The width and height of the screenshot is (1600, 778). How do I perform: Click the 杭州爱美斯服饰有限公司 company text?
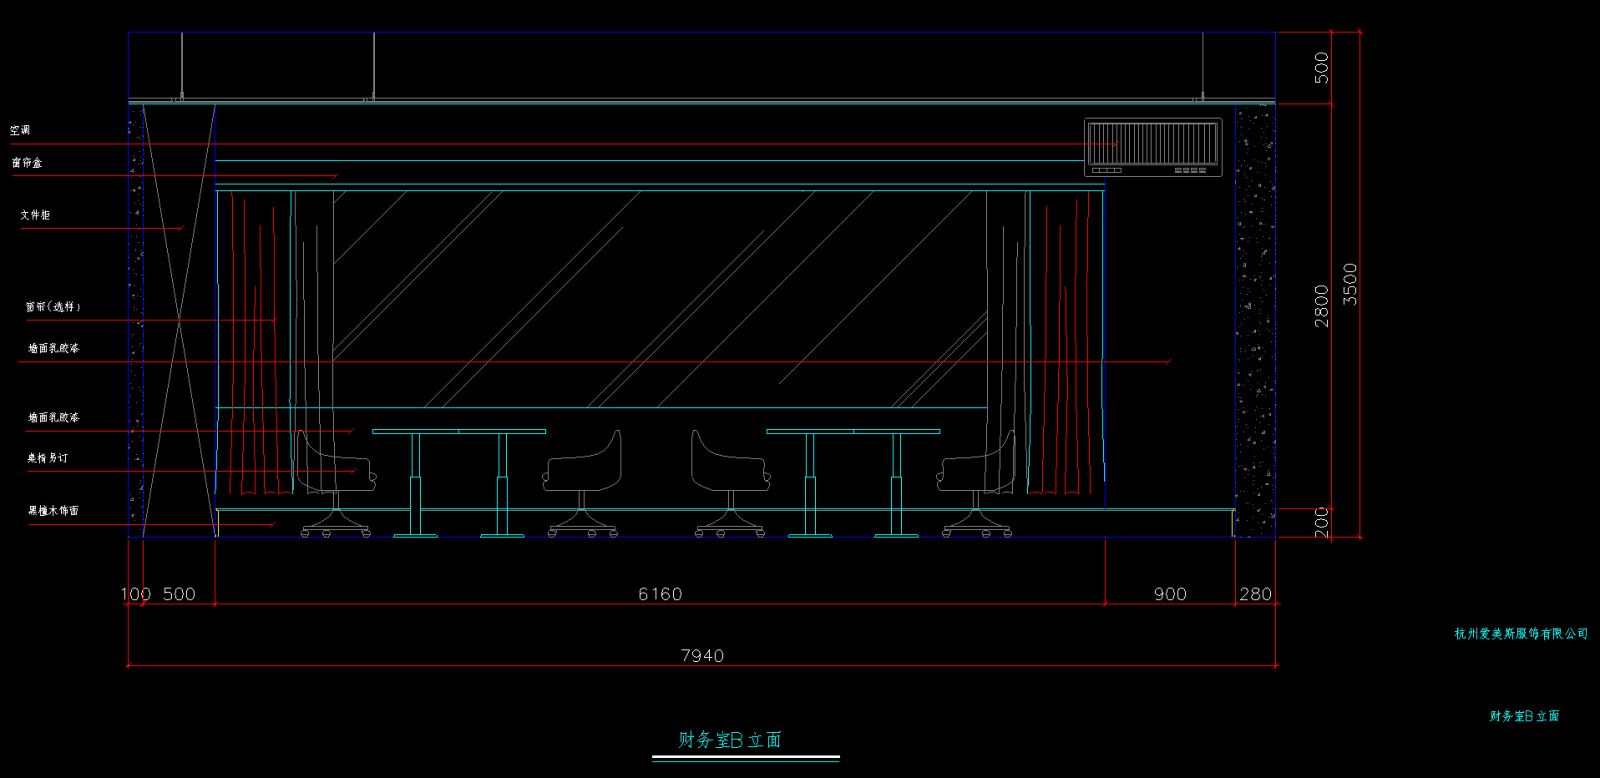pyautogui.click(x=1521, y=634)
